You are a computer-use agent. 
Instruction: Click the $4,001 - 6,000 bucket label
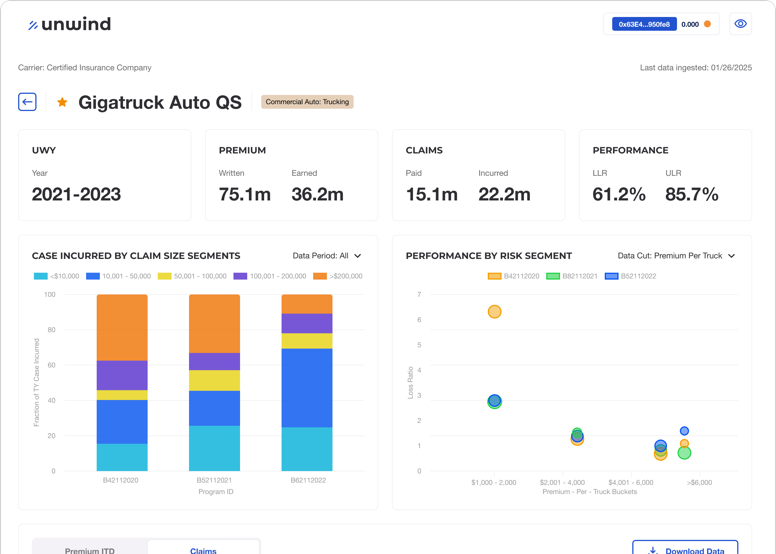(x=631, y=482)
